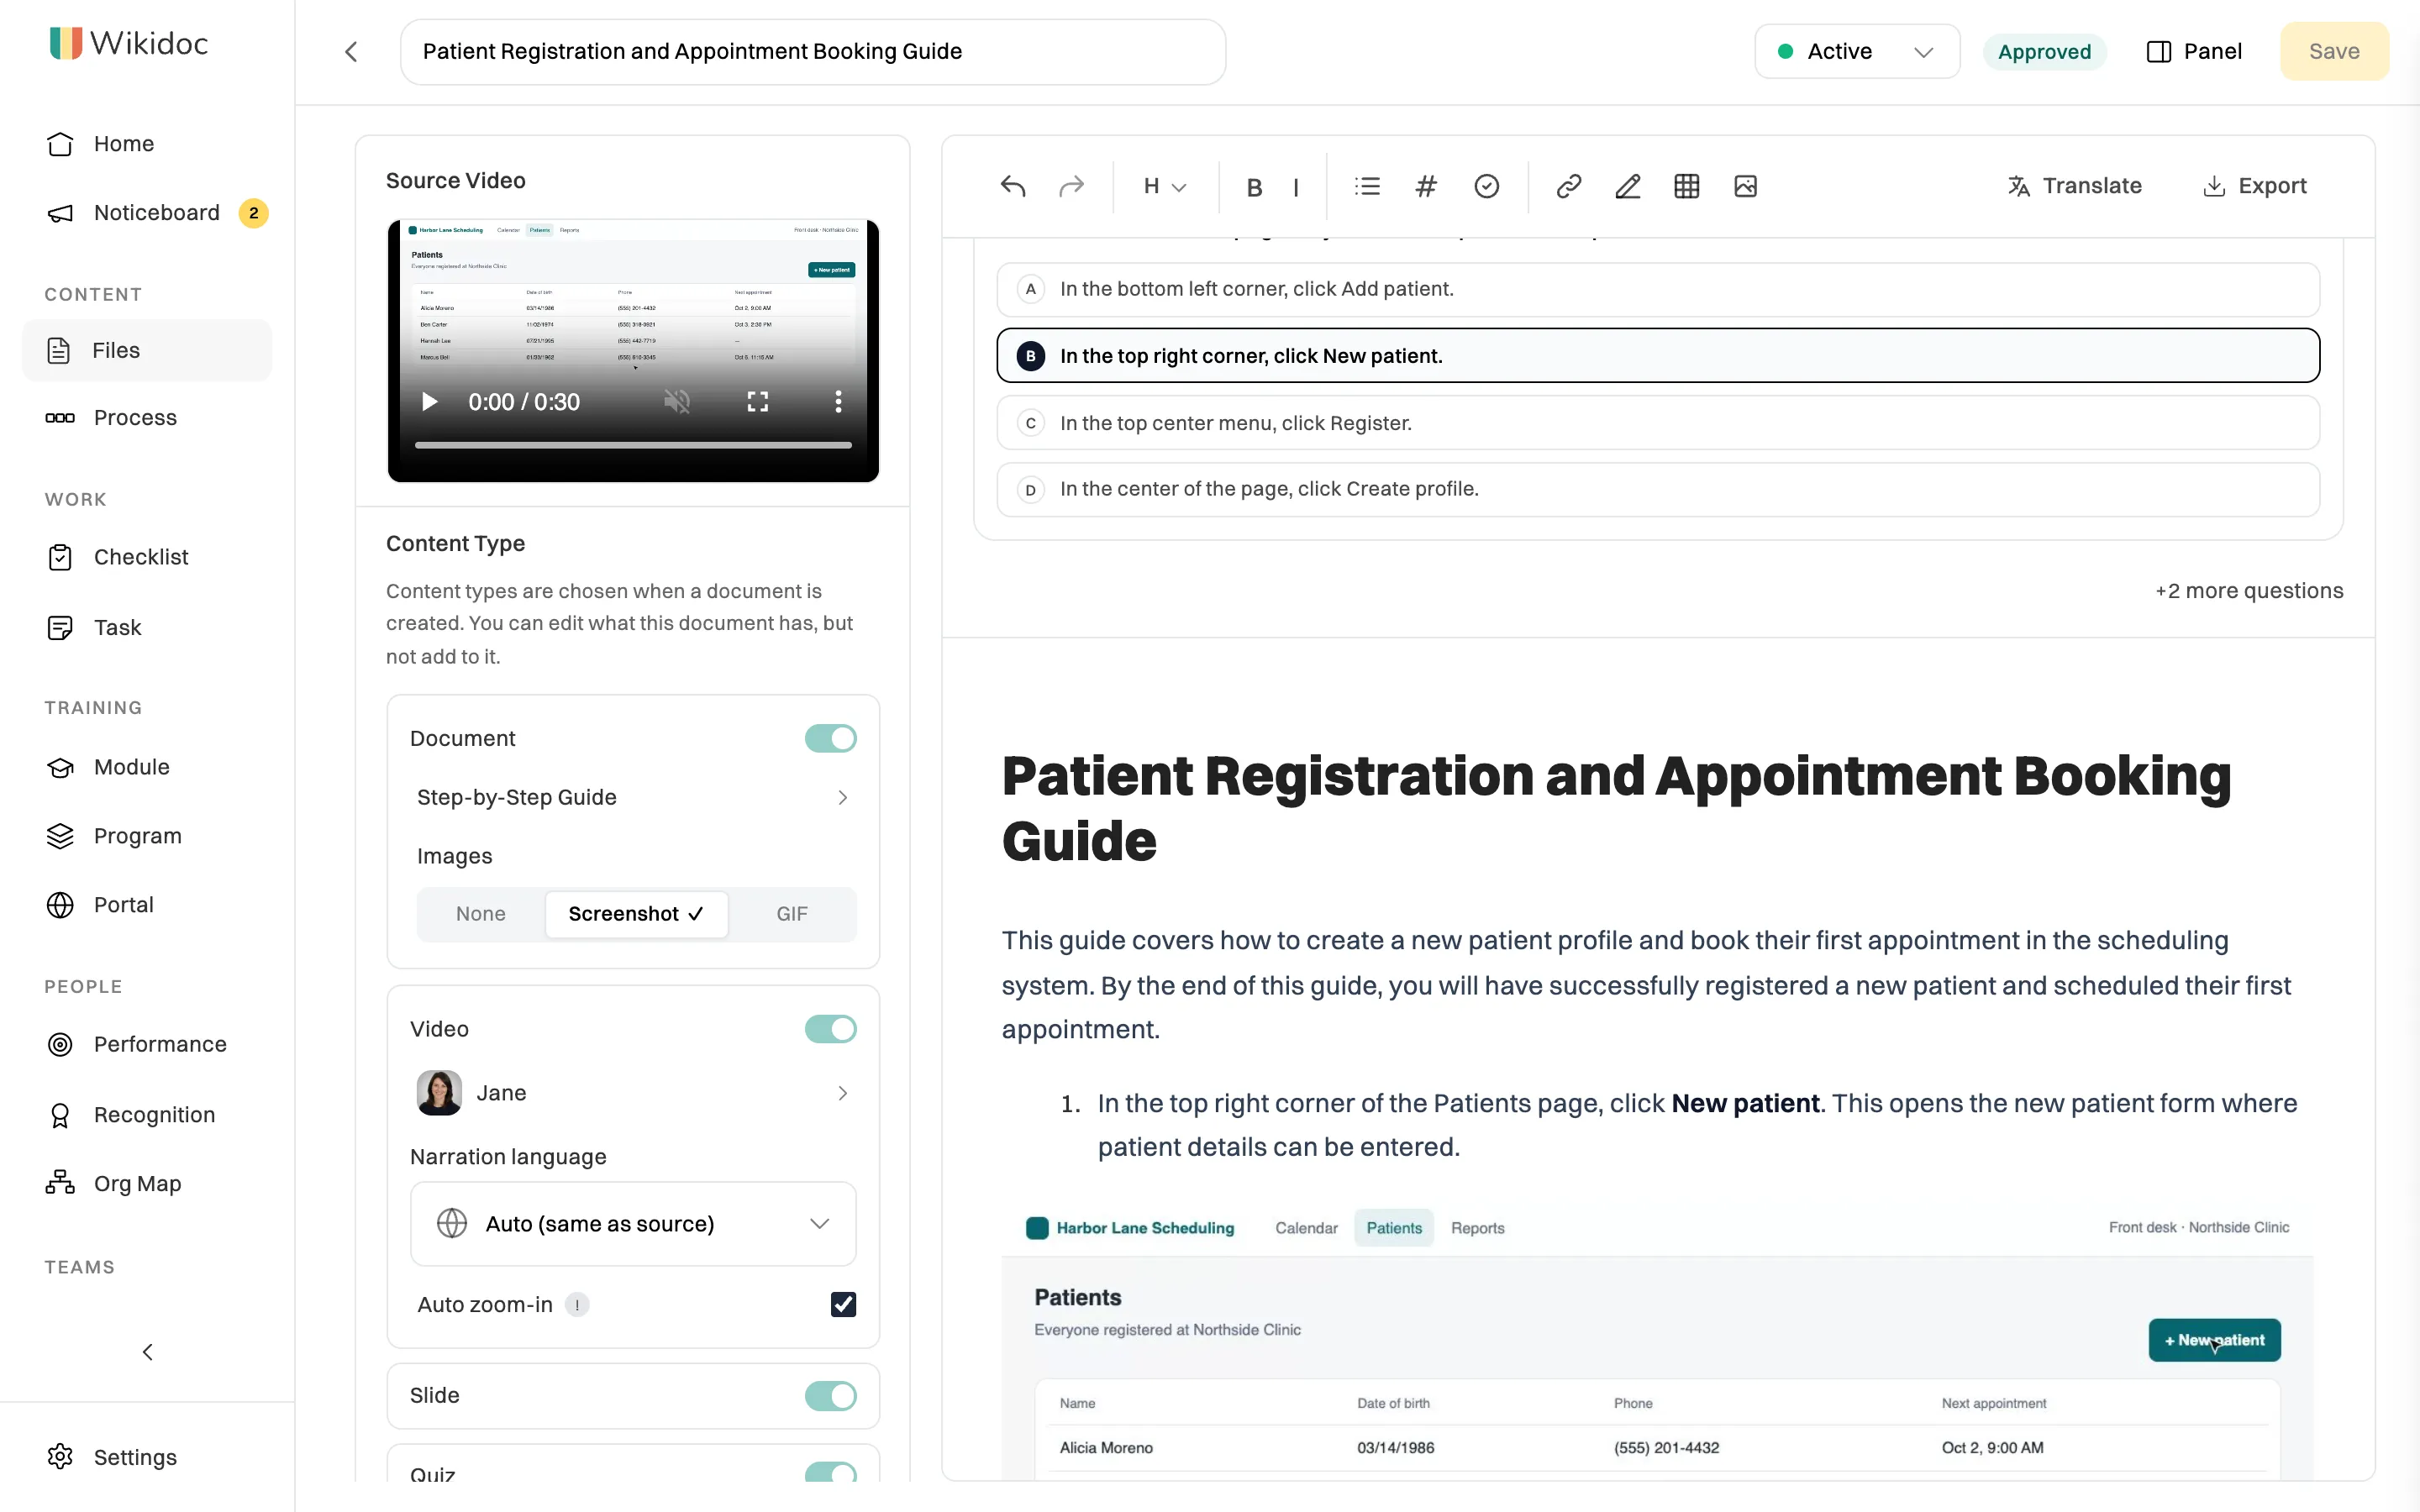Screen dimensions: 2420x1512
Task: Insert a checklist item with circle-check icon
Action: pos(1487,186)
